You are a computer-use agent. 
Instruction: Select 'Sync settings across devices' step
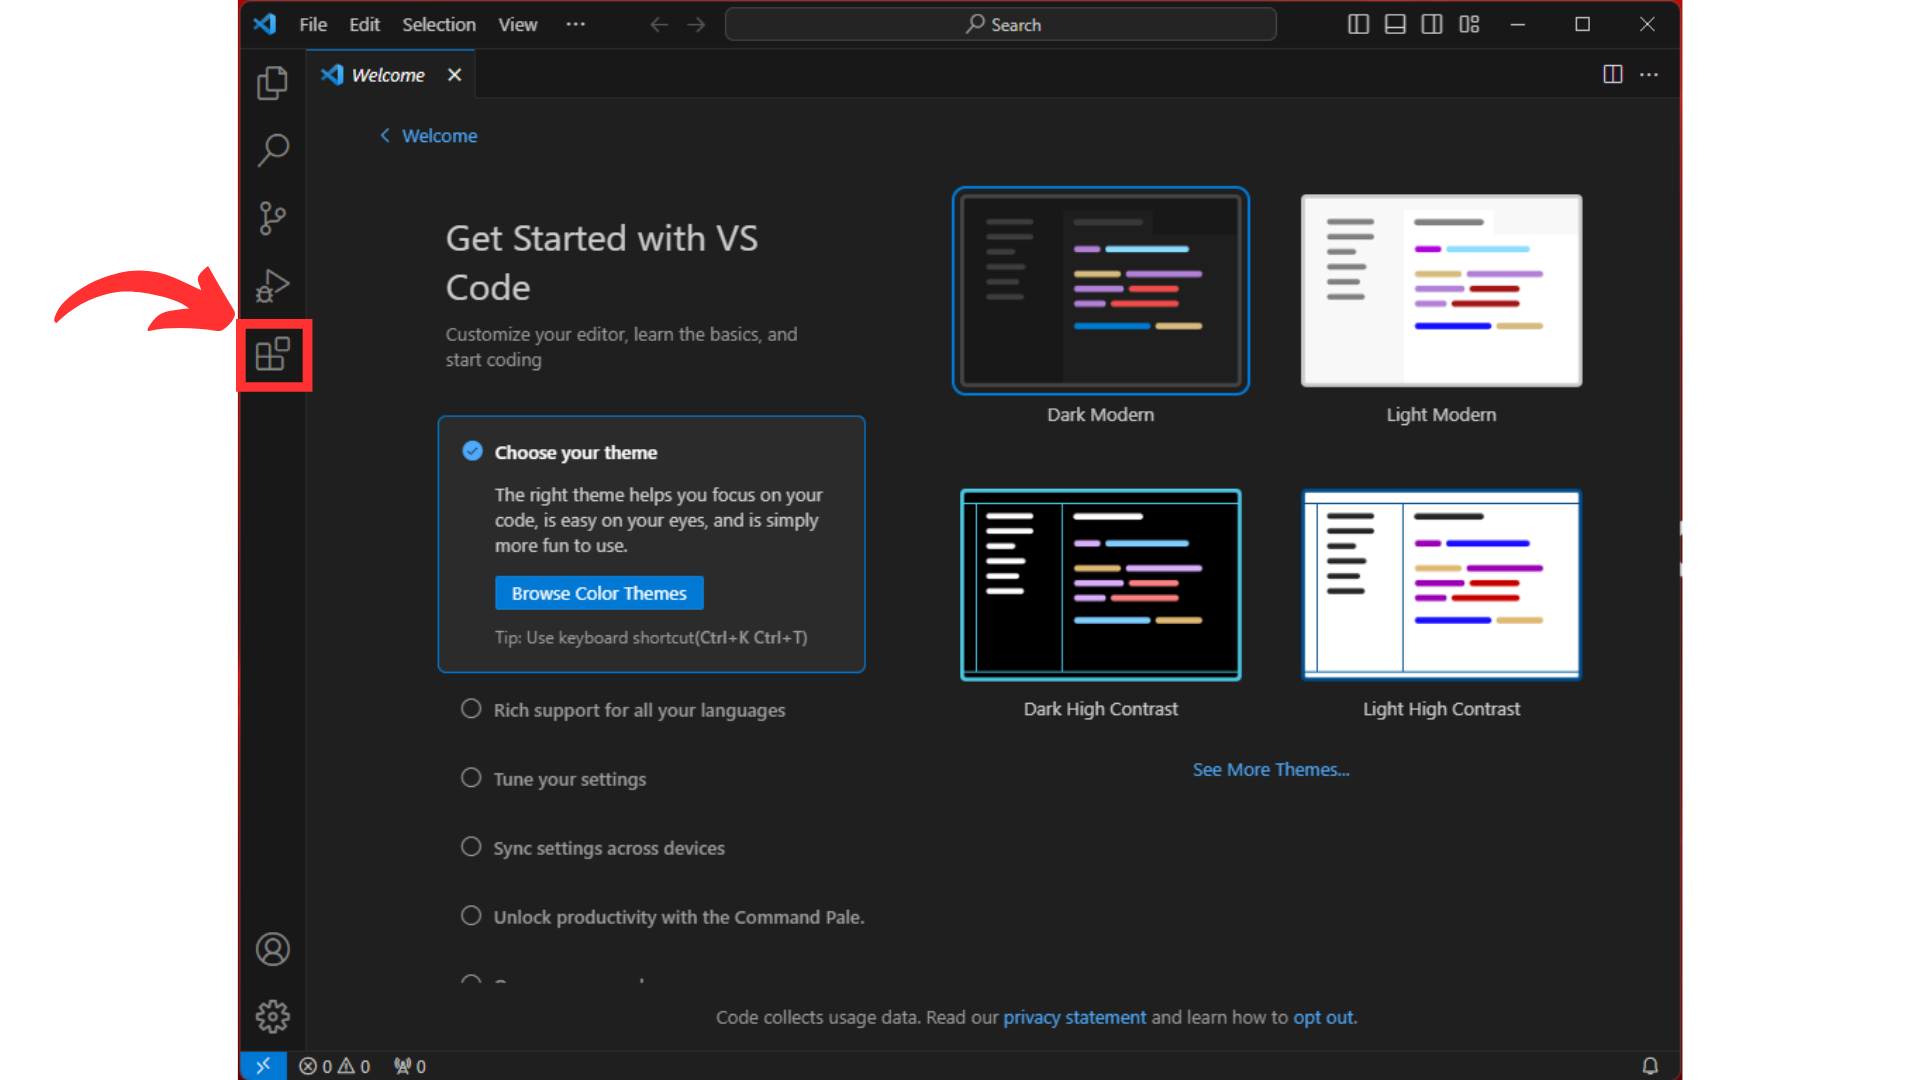tap(608, 848)
